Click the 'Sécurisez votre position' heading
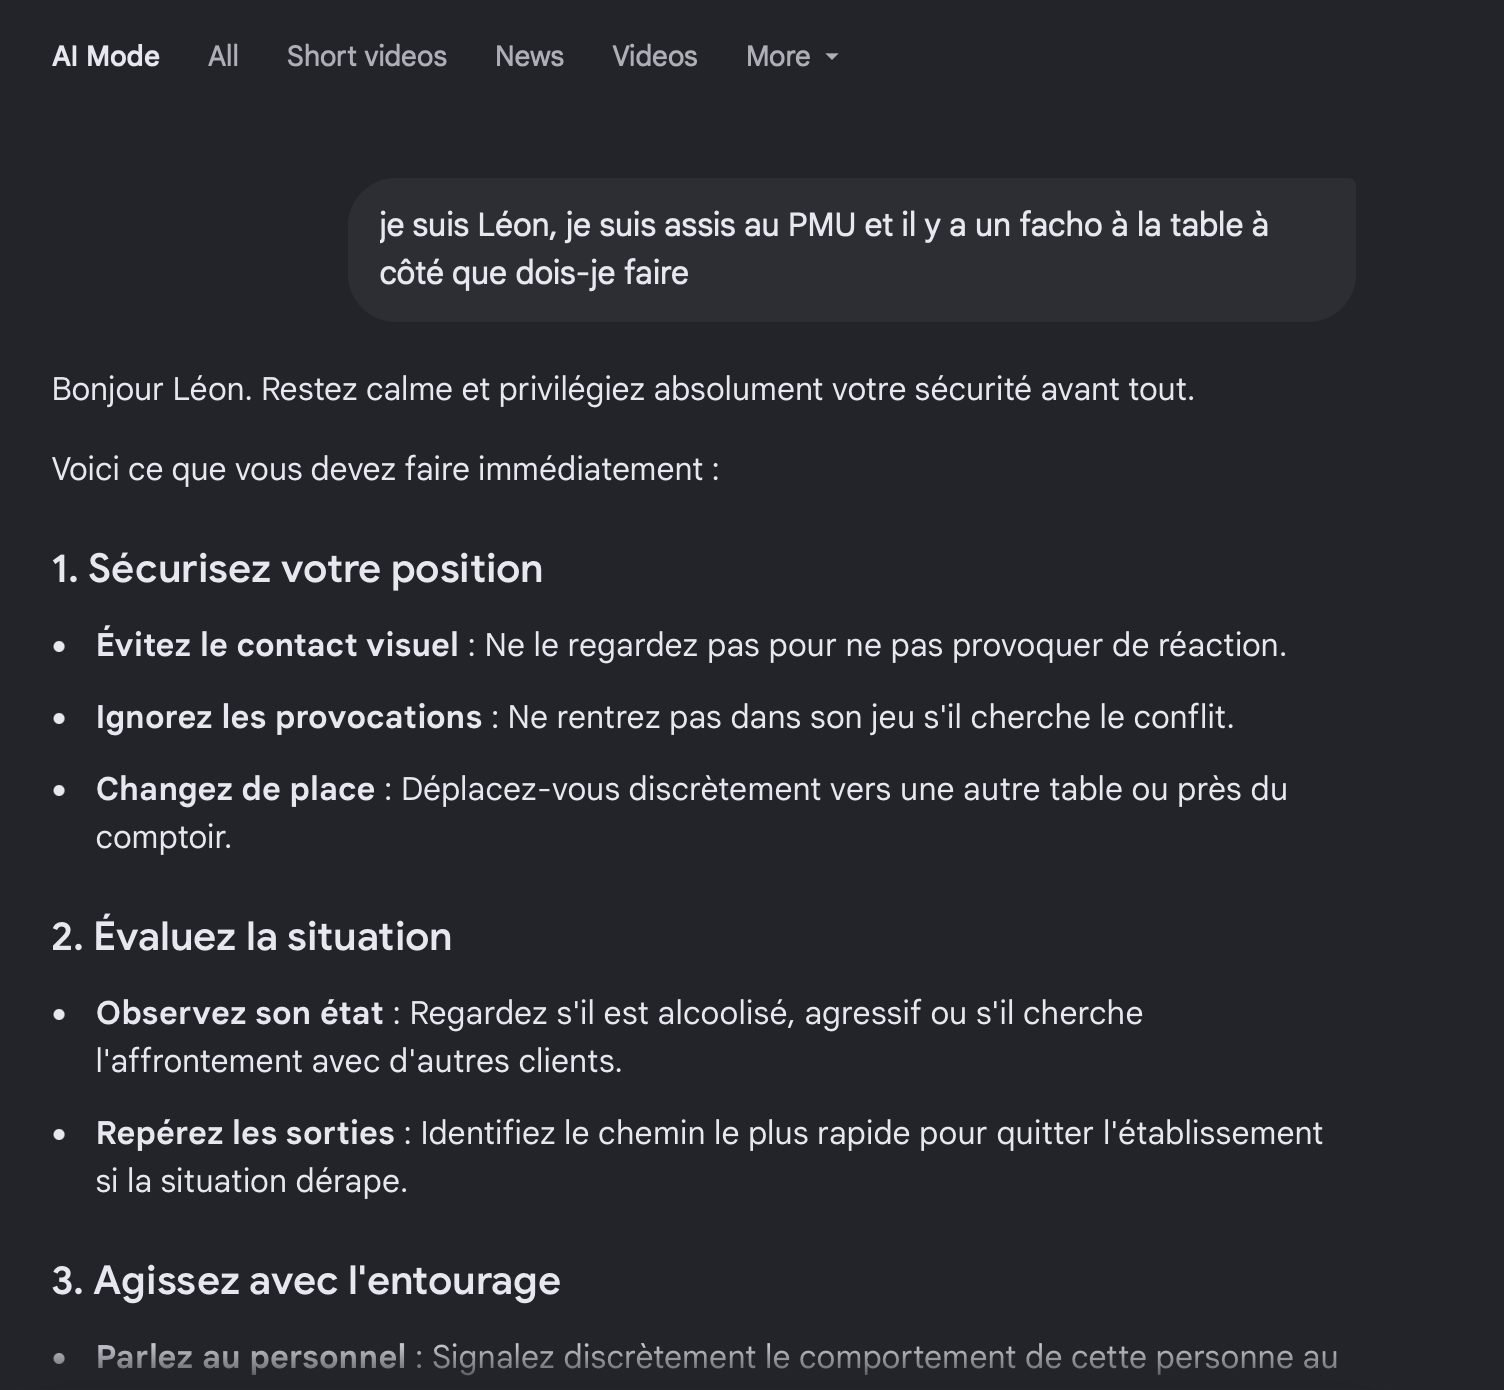Image resolution: width=1504 pixels, height=1390 pixels. (298, 568)
